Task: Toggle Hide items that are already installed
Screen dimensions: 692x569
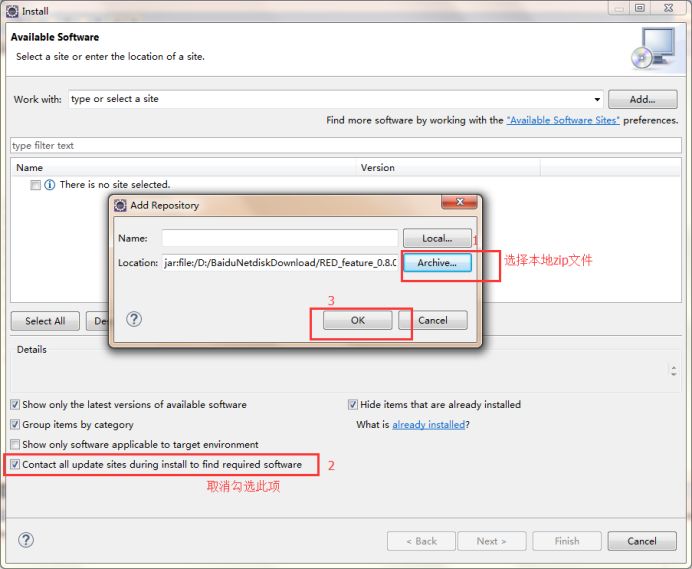Action: [353, 404]
